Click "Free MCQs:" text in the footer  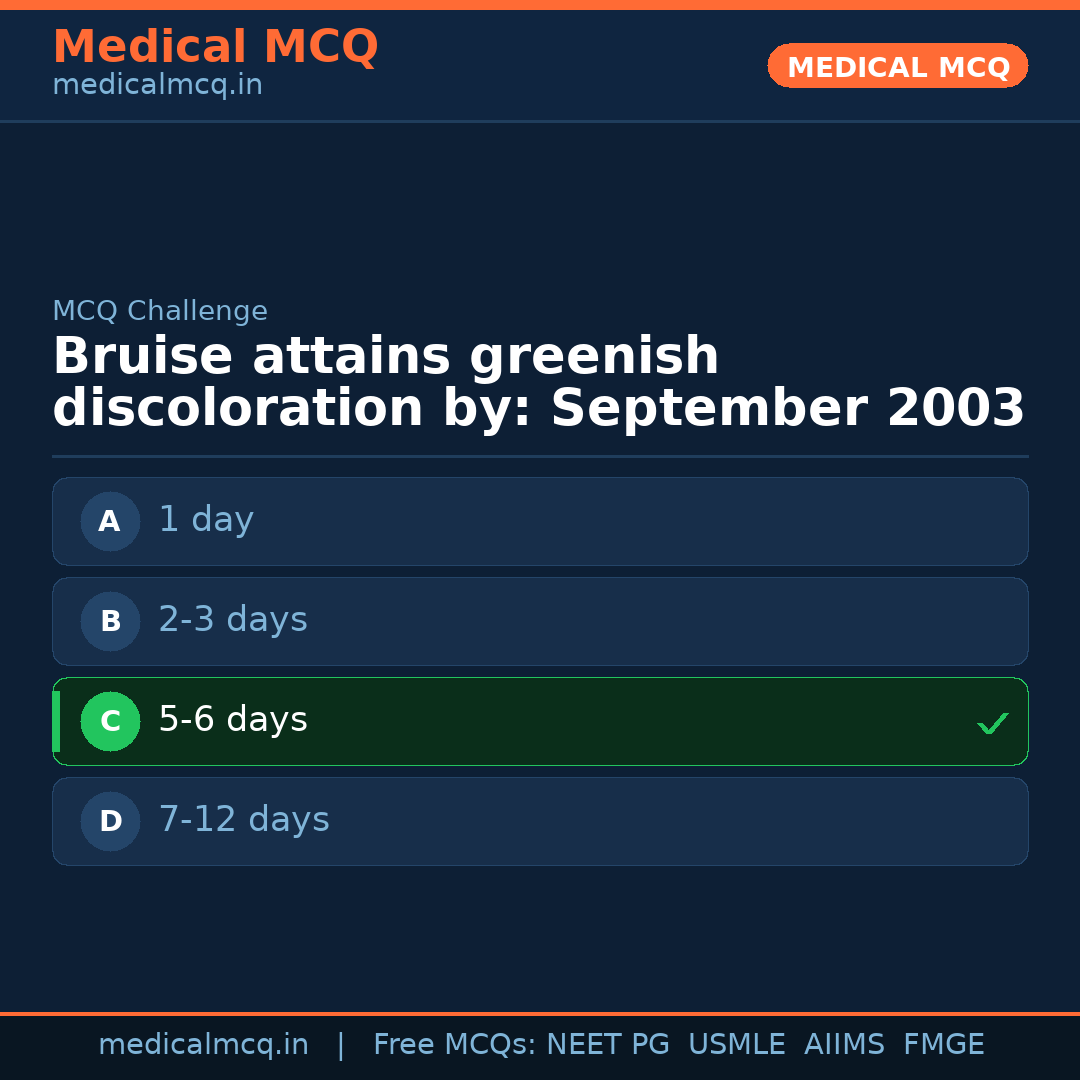click(x=454, y=1045)
